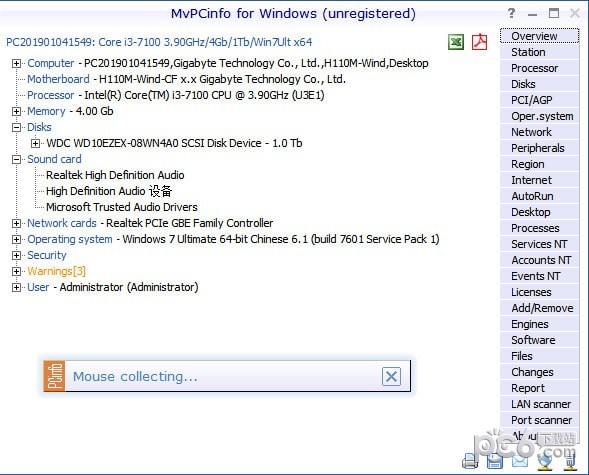The image size is (589, 475).
Task: Open the Accounts NT section
Action: click(539, 260)
